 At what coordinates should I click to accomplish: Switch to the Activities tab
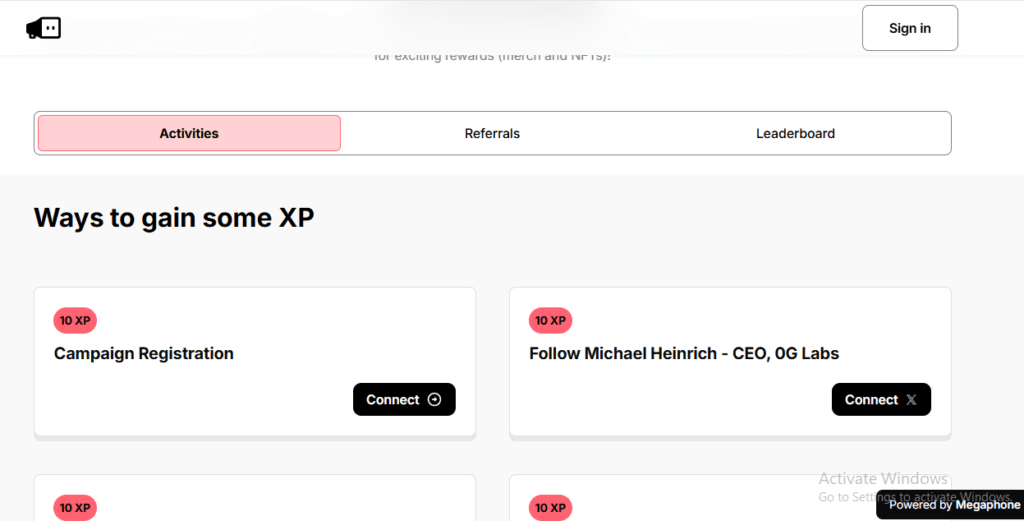(189, 133)
